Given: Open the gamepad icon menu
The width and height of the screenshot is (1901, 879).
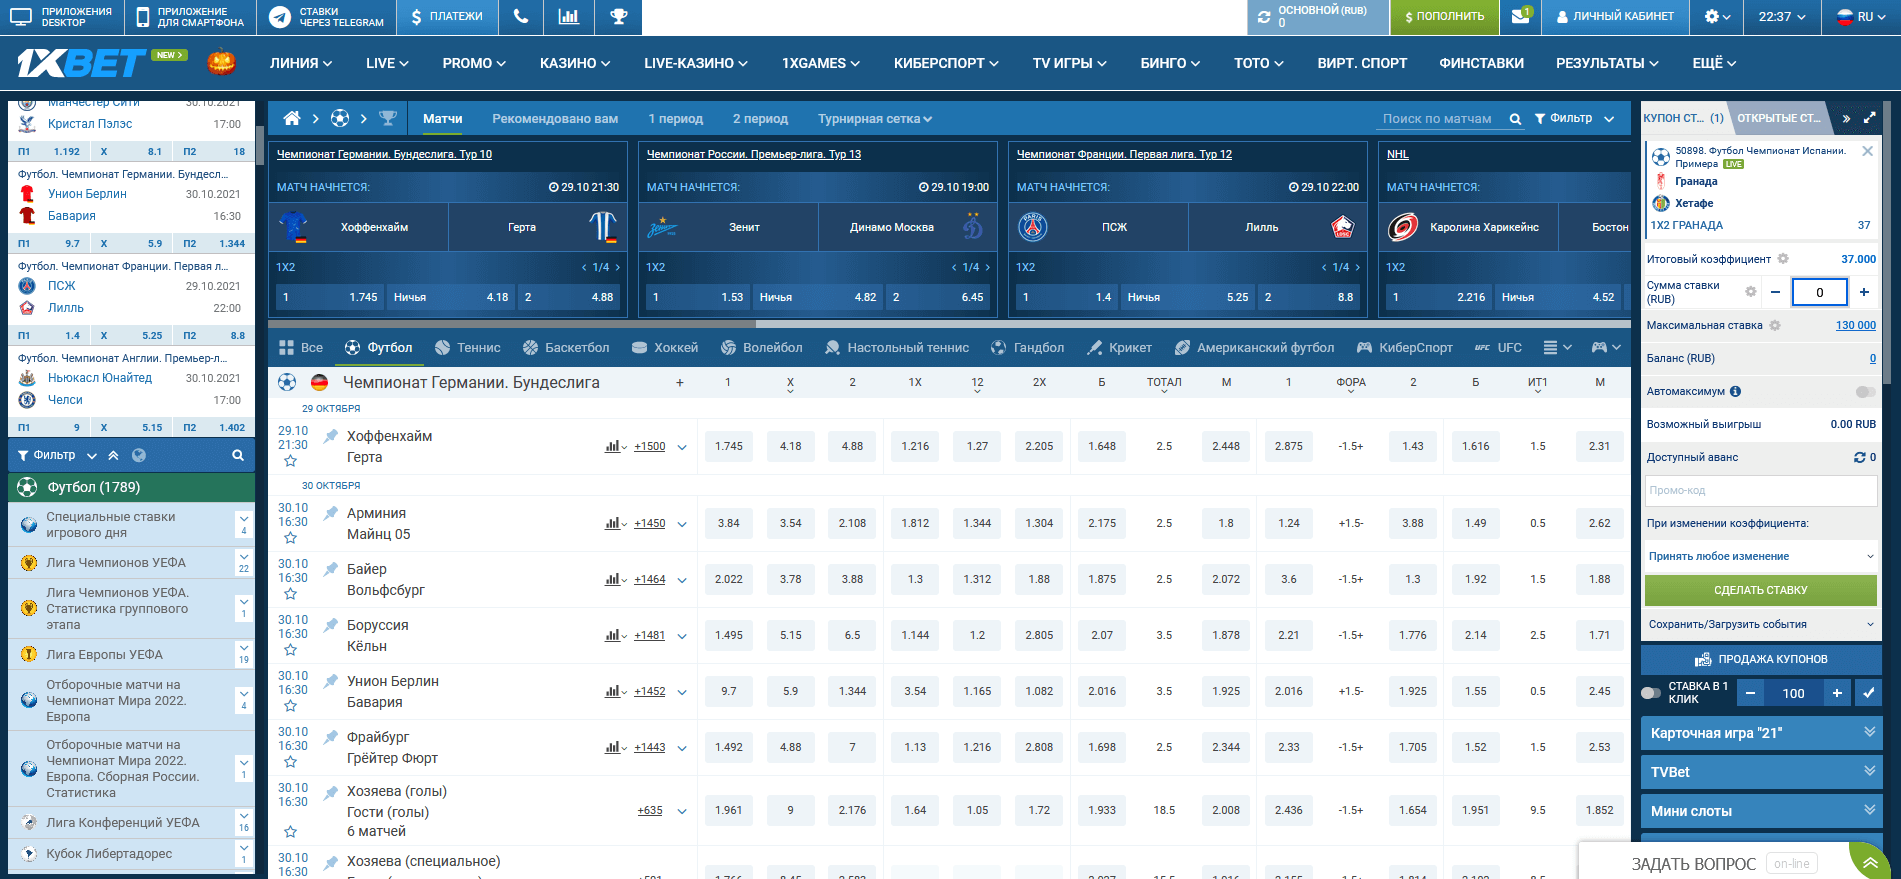Looking at the screenshot, I should coord(1607,348).
